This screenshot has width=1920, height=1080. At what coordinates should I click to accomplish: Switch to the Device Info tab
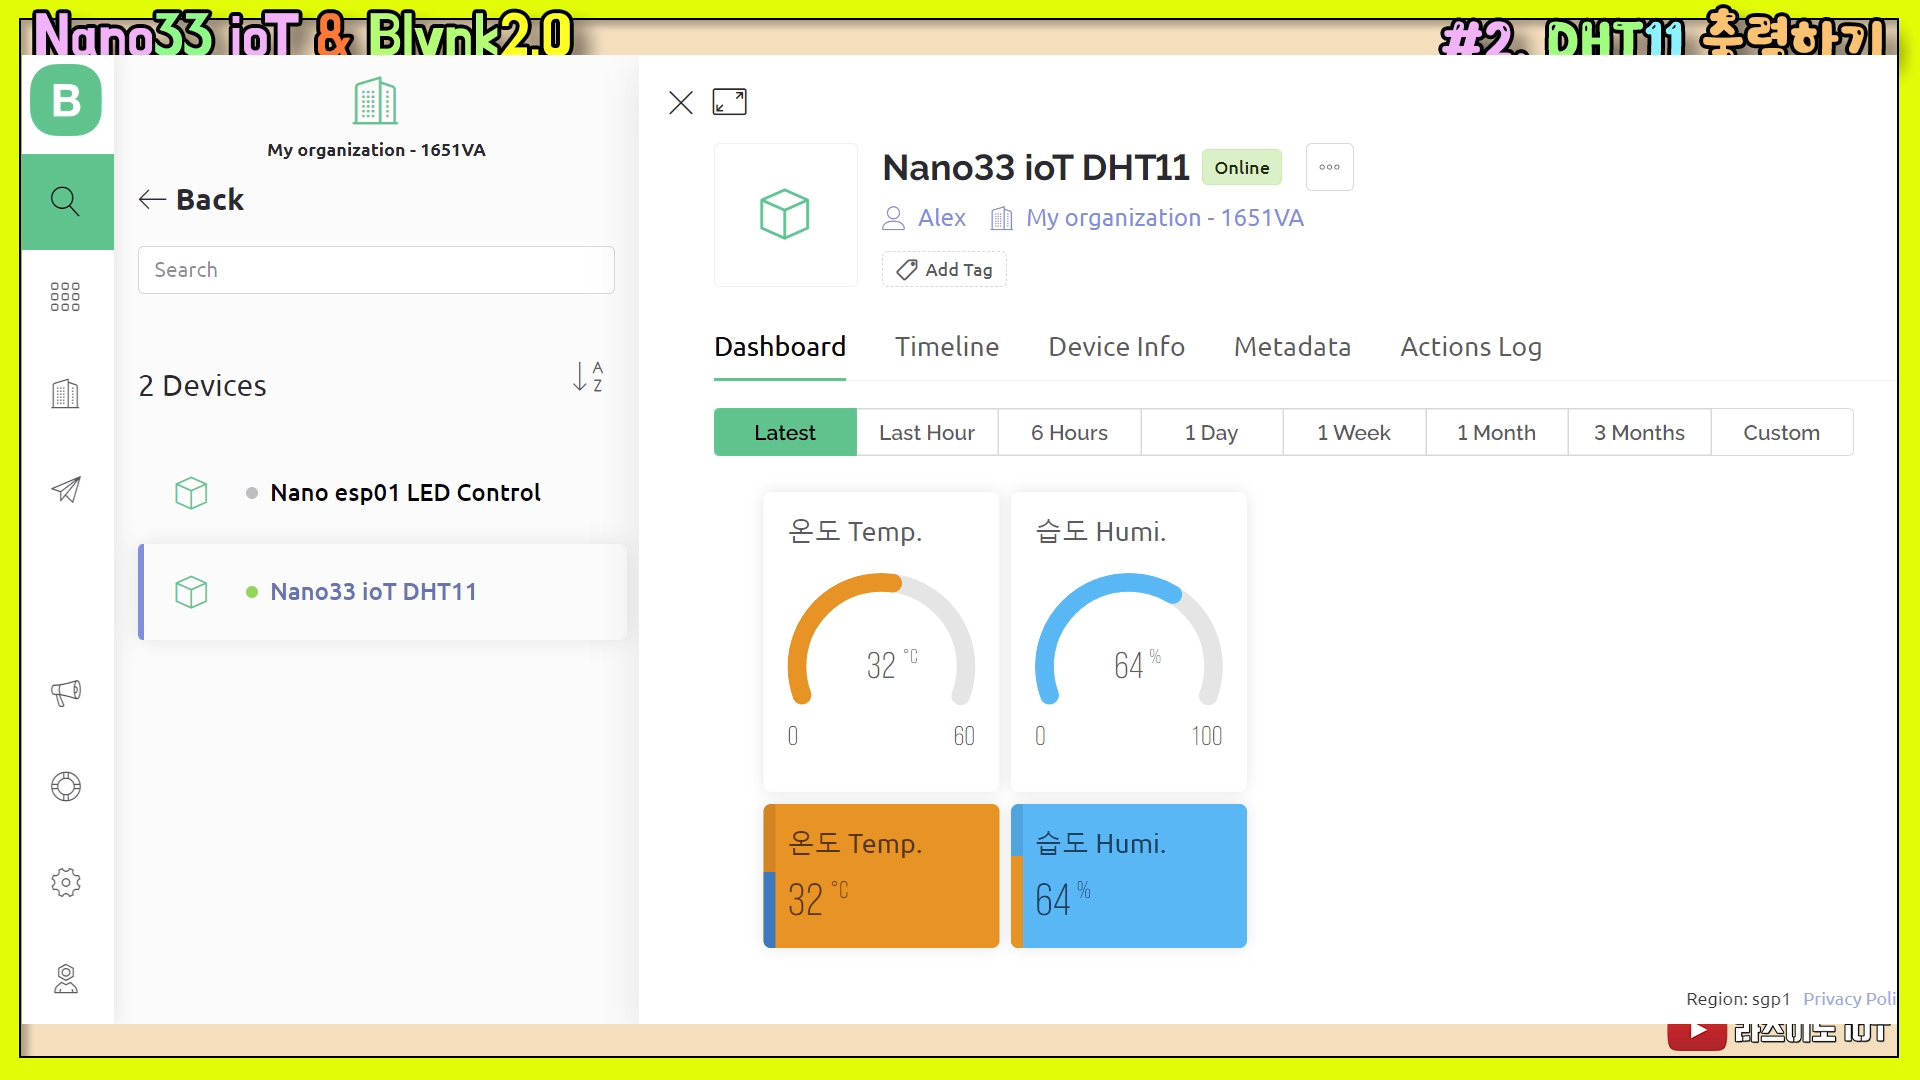coord(1116,347)
